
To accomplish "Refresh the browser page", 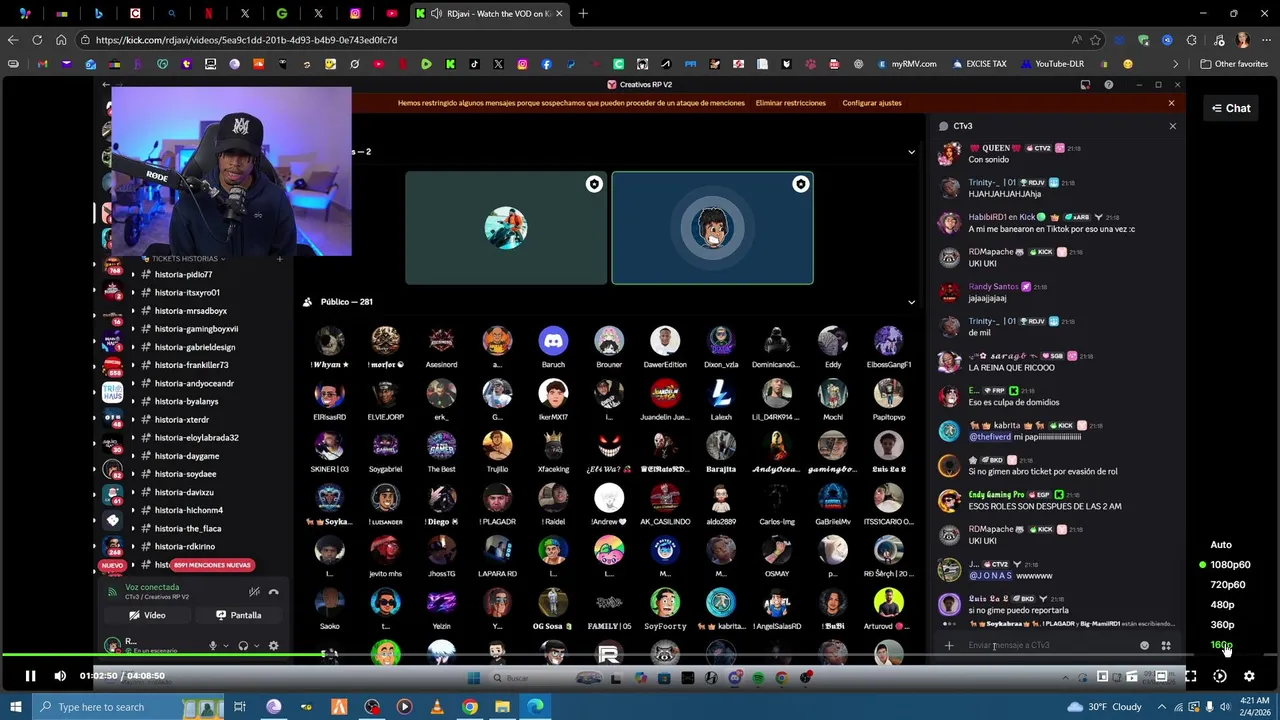I will pyautogui.click(x=37, y=40).
